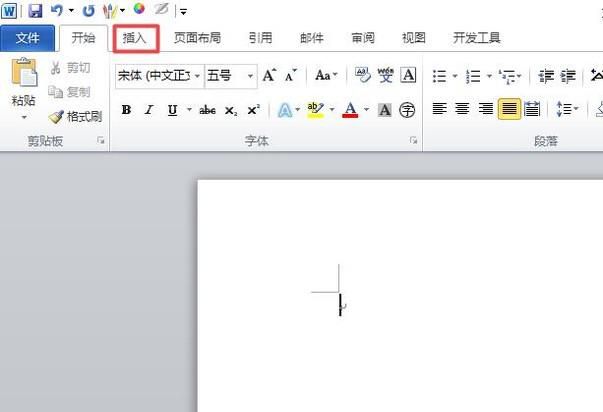Open font color dropdown arrow
Viewport: 603px width, 412px height.
click(x=366, y=110)
